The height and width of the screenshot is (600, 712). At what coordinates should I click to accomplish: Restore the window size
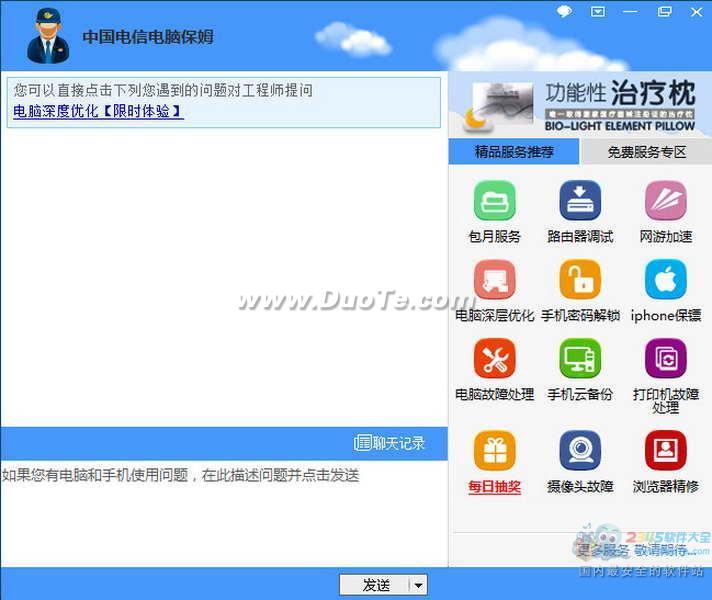(x=664, y=12)
